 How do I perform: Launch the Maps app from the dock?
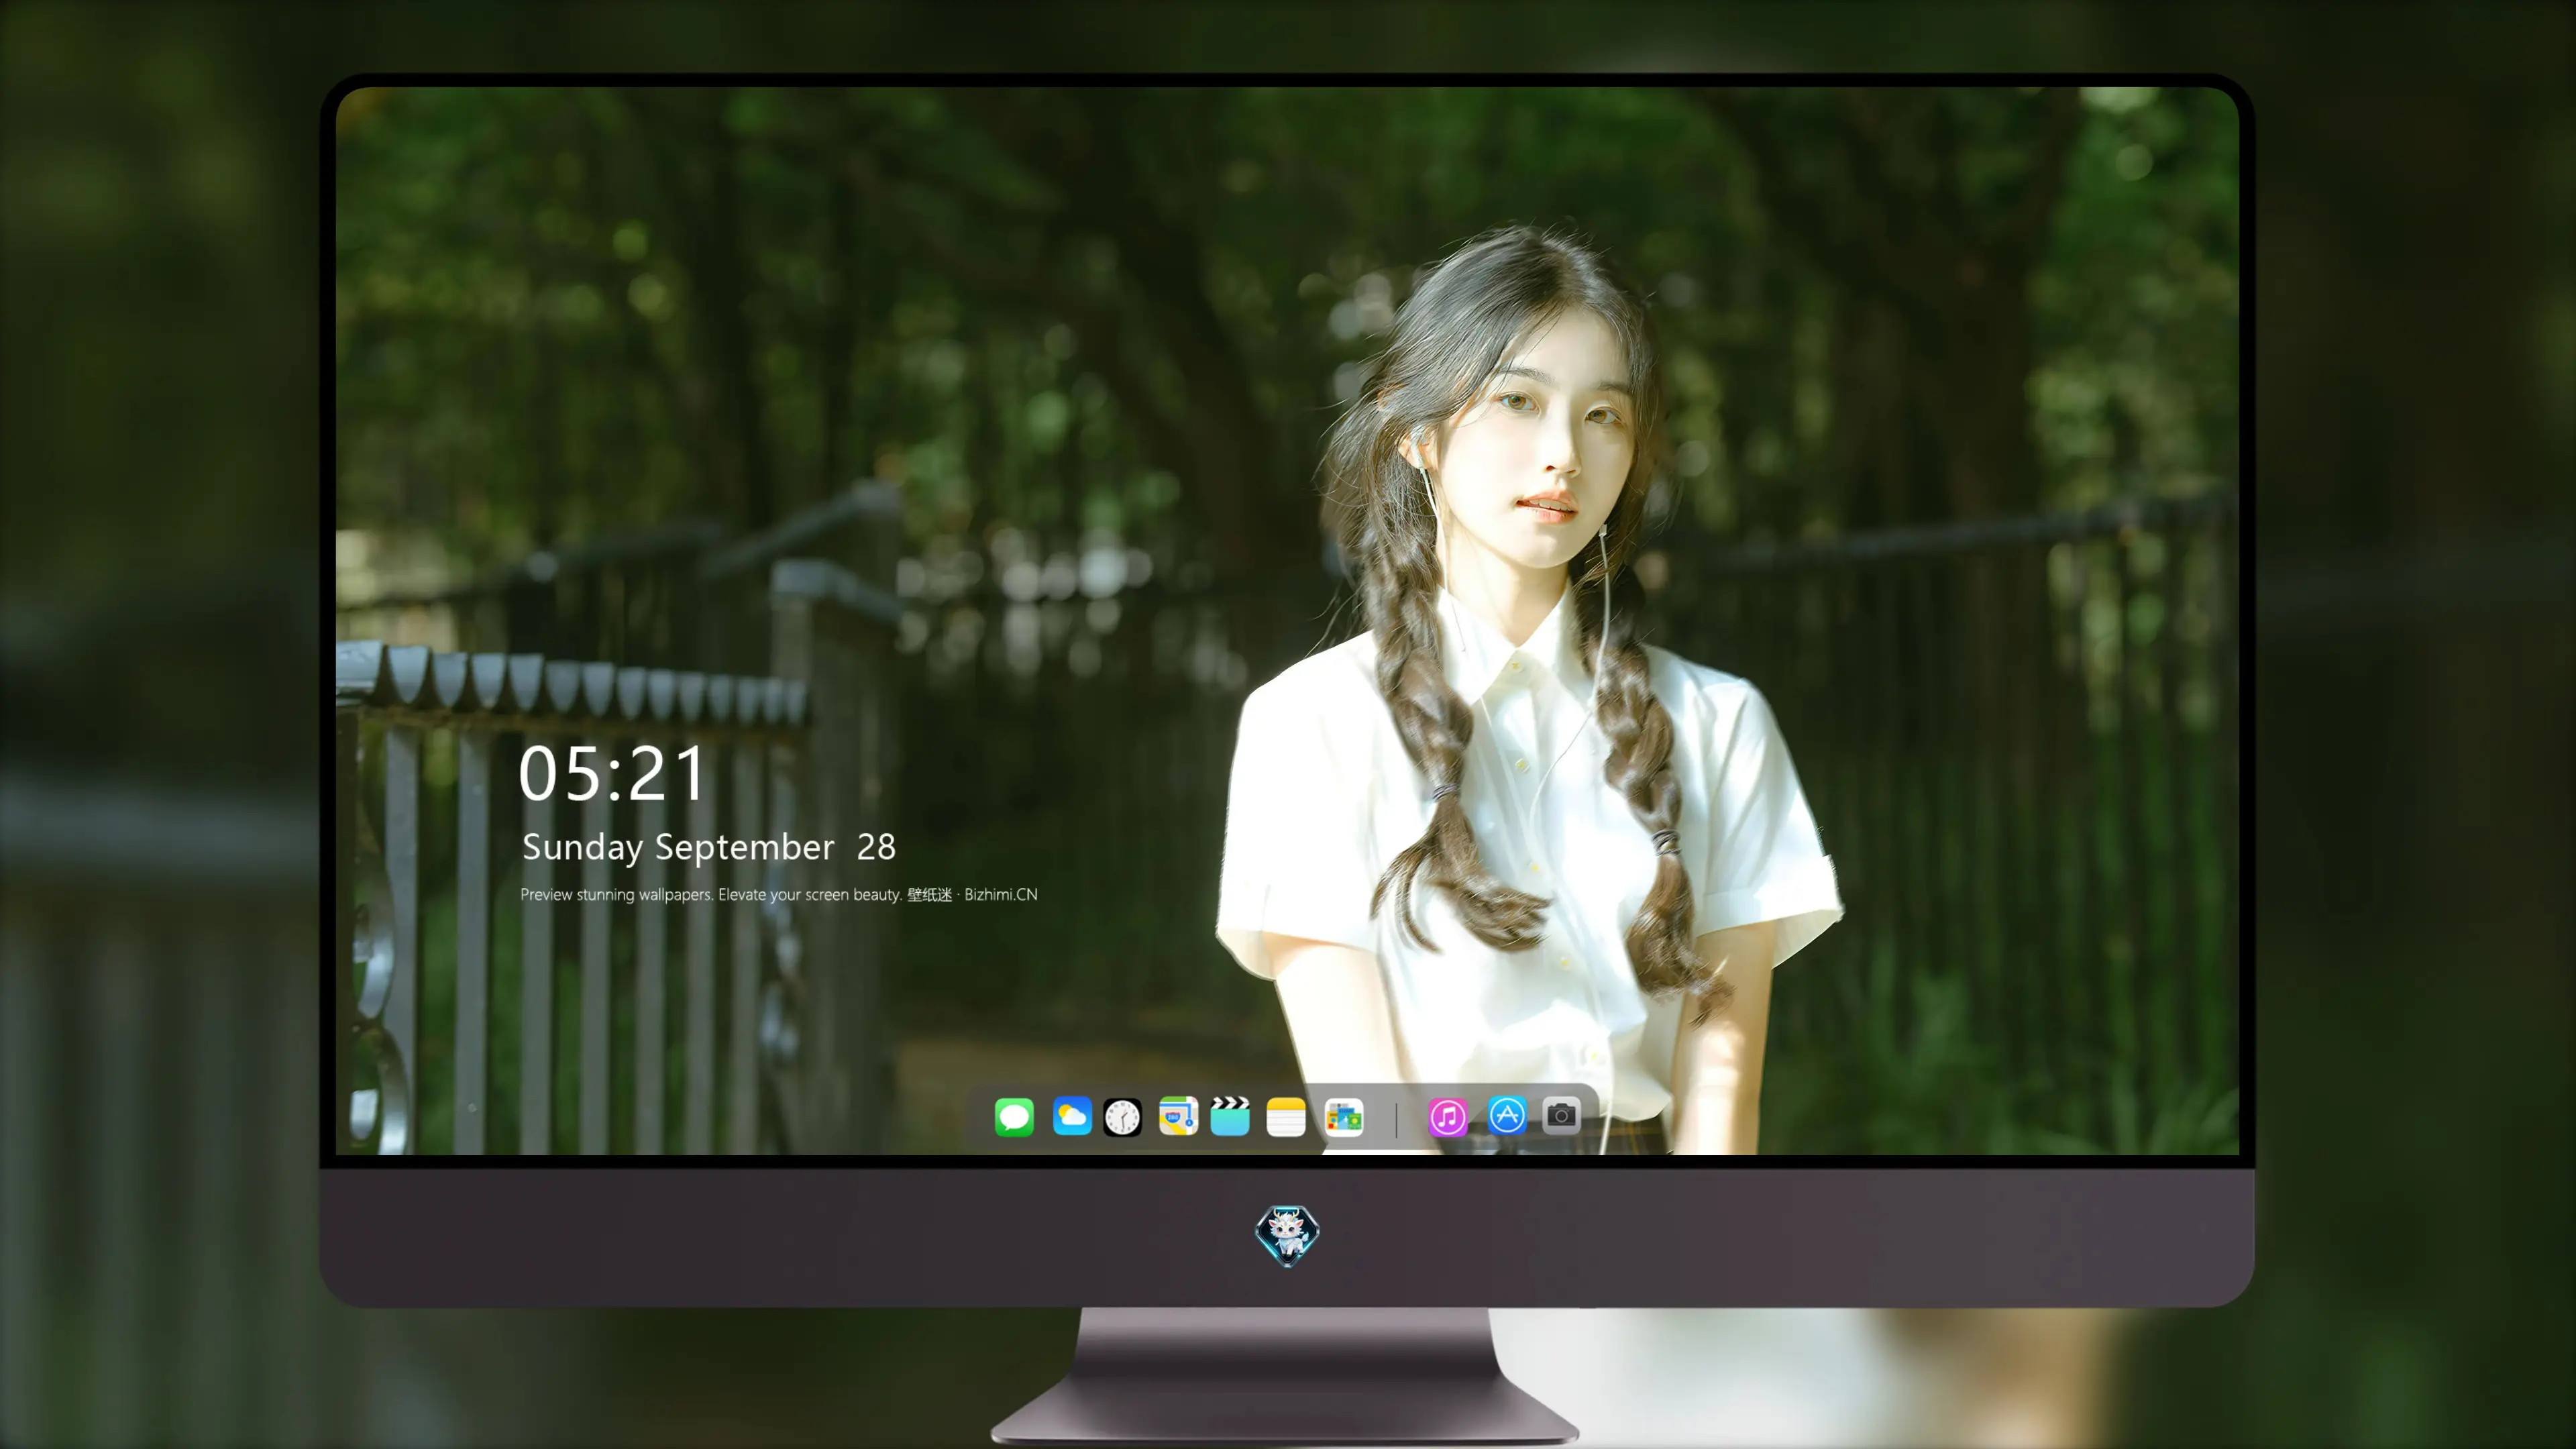(1178, 1117)
